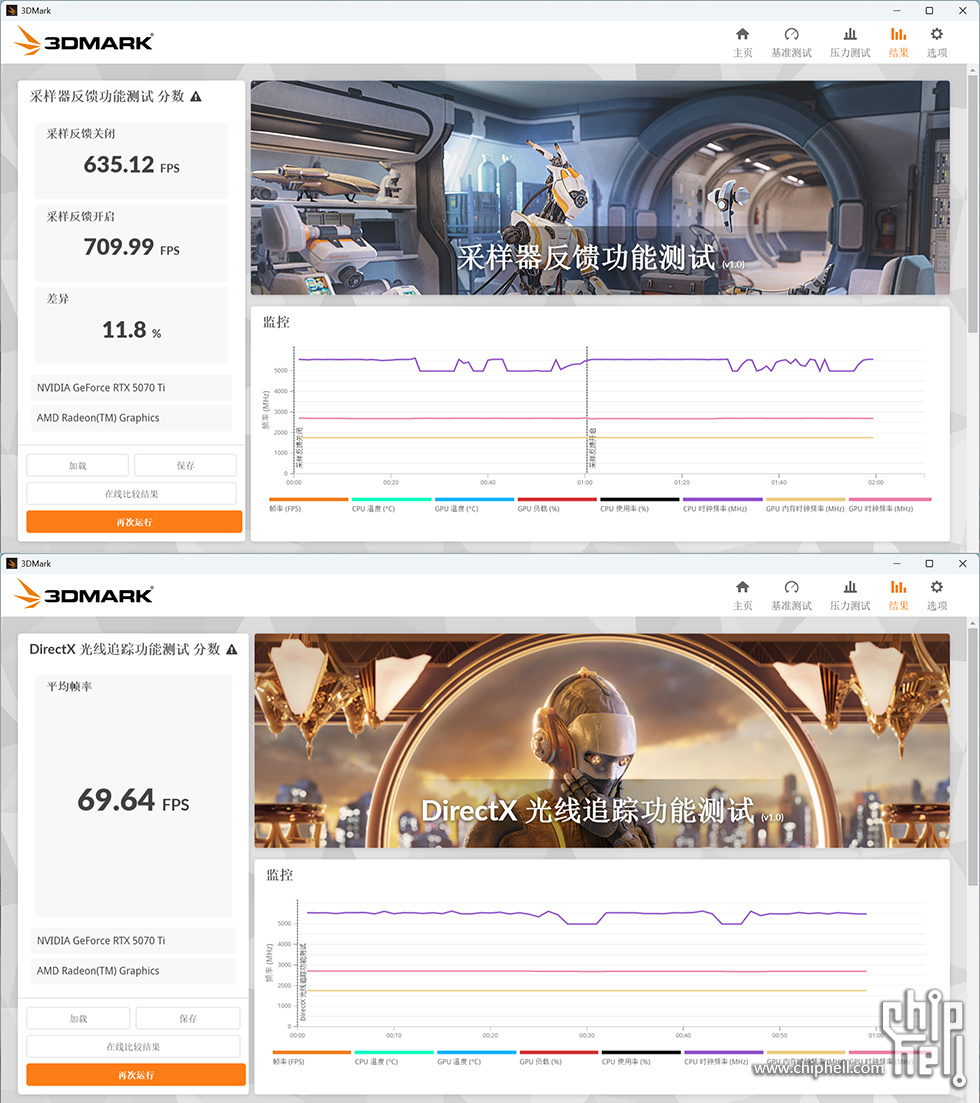Click 3DMark title bar app icon, top window
980x1103 pixels.
point(11,11)
